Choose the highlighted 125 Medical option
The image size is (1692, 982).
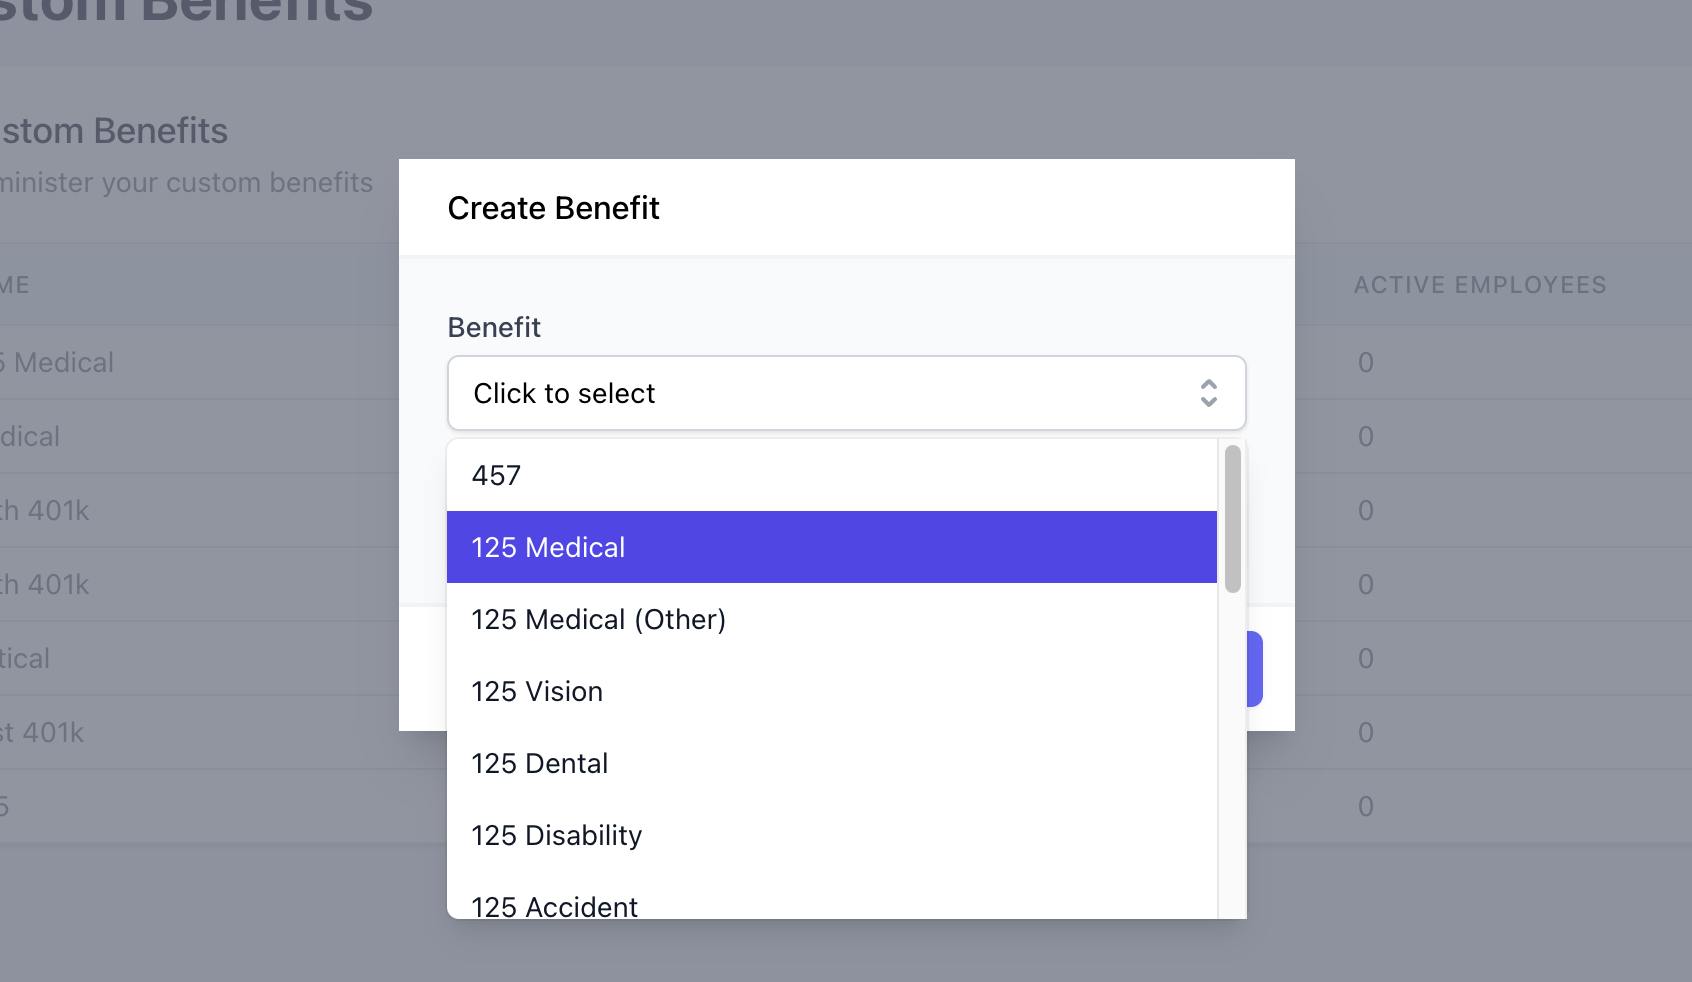coord(831,547)
